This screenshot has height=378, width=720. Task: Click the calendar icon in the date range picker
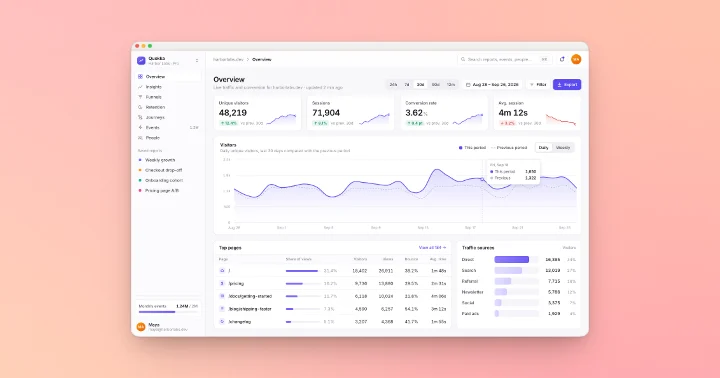(x=468, y=85)
